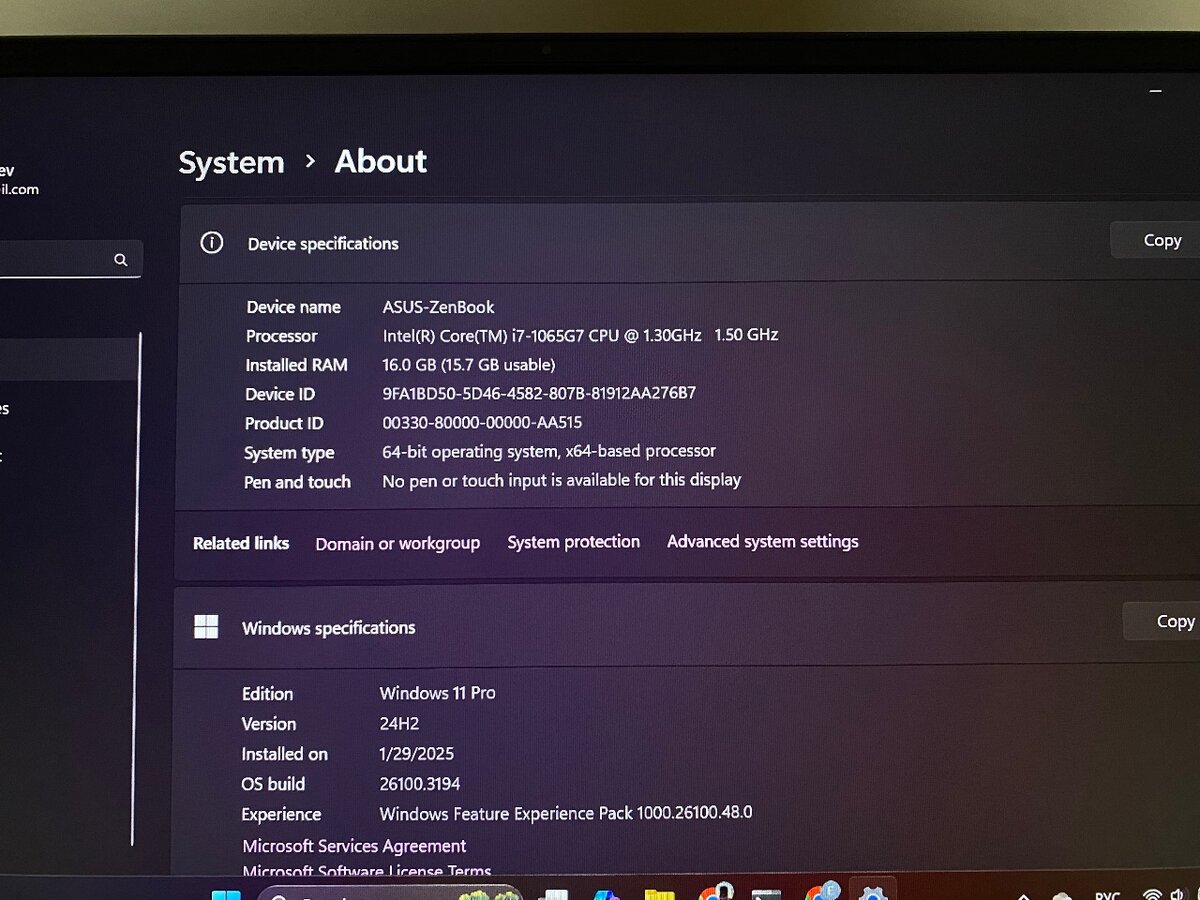Click the РУС language indicator
This screenshot has width=1200, height=900.
coord(1108,893)
